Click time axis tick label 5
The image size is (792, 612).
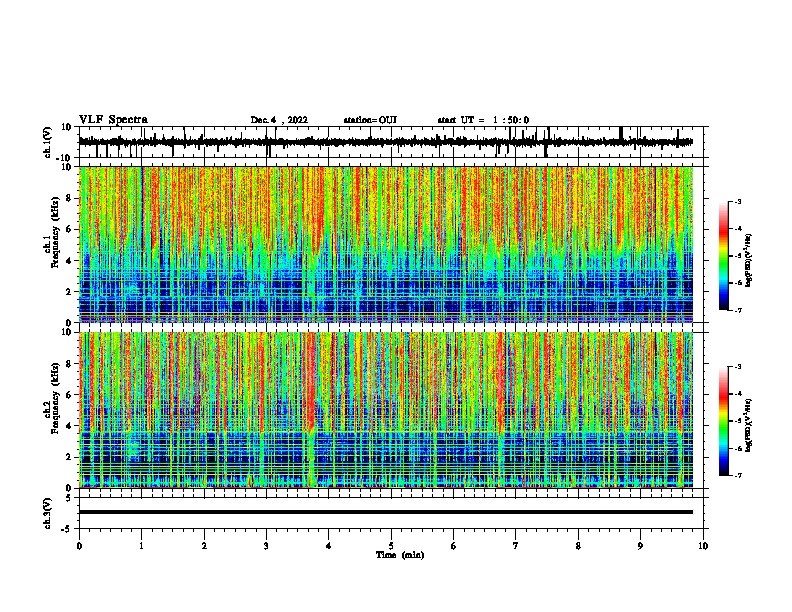(391, 546)
